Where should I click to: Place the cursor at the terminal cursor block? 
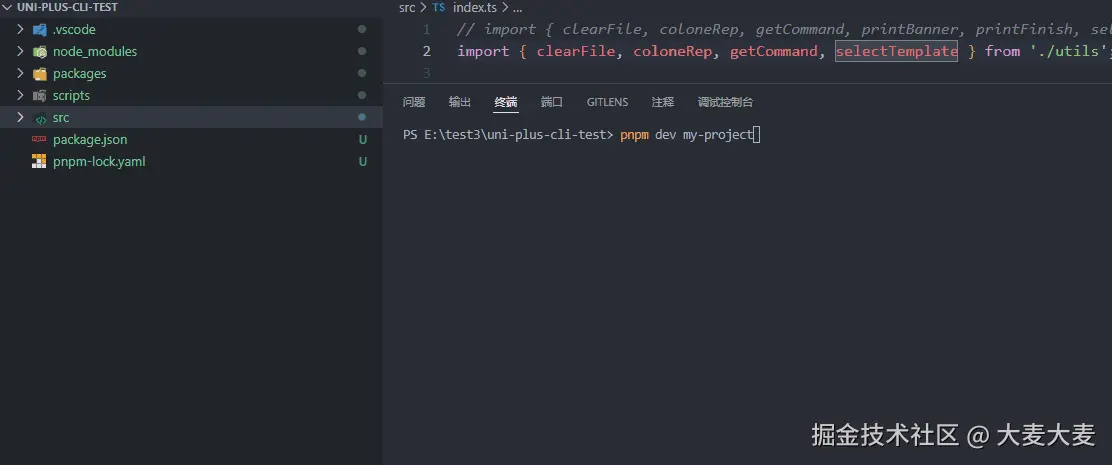(x=756, y=135)
